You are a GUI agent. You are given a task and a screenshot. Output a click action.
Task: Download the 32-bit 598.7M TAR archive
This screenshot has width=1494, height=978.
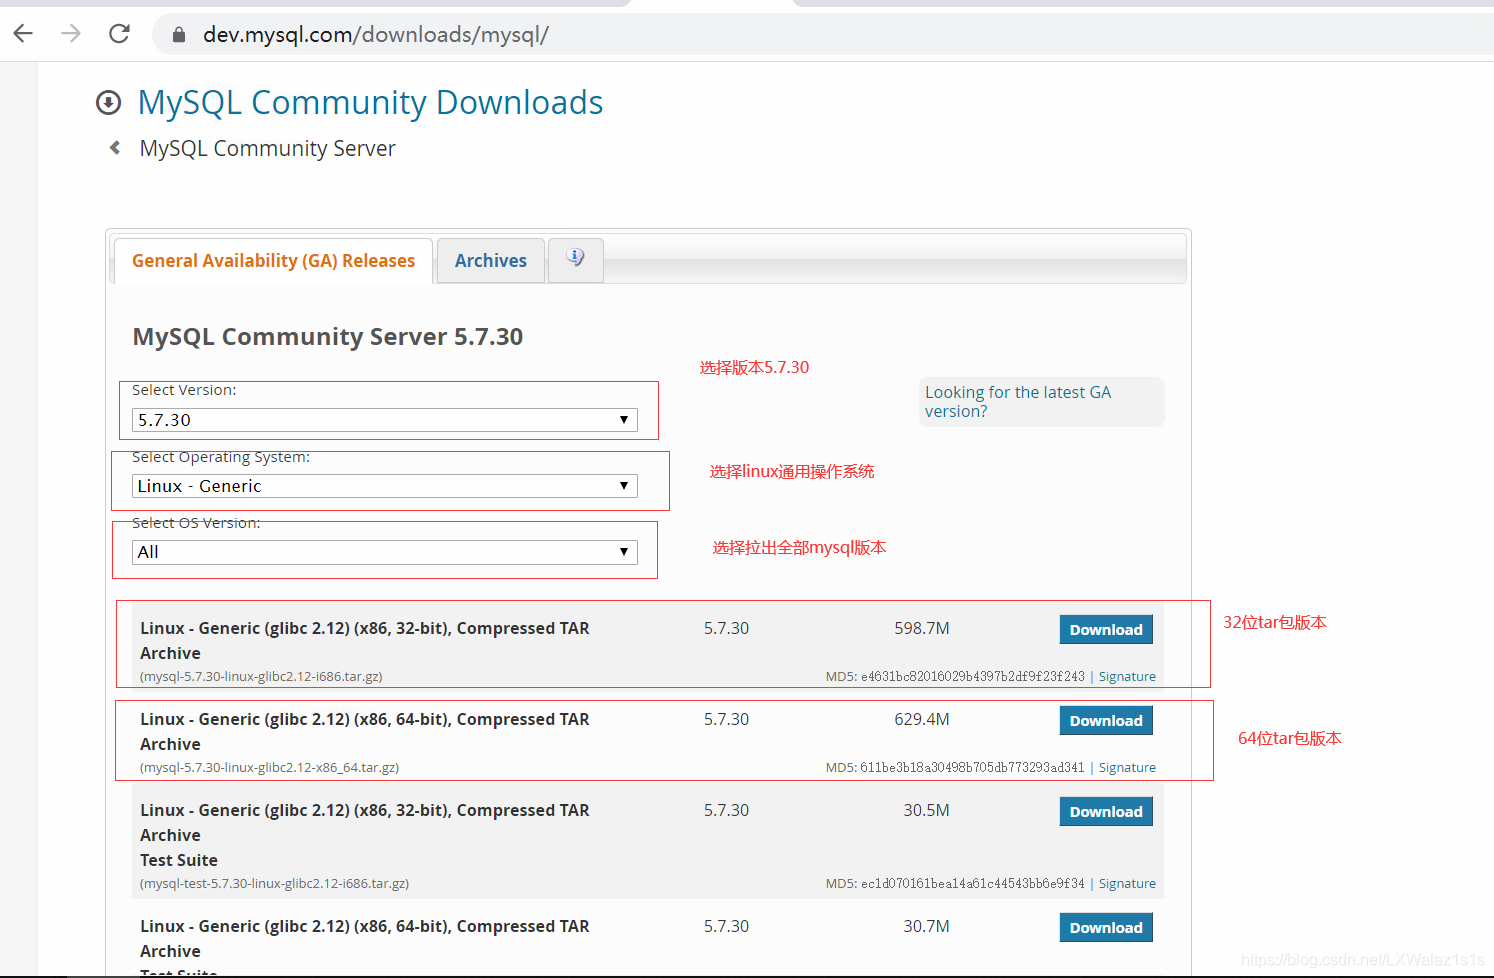[x=1106, y=630]
